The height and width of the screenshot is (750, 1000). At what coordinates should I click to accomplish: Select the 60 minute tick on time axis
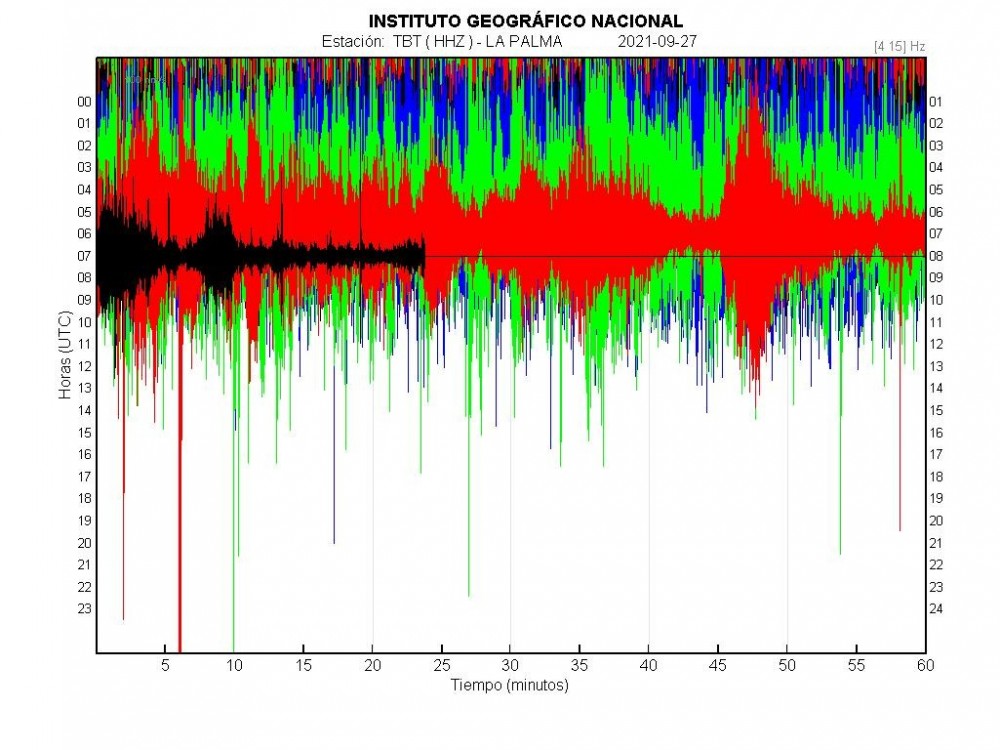[x=925, y=665]
